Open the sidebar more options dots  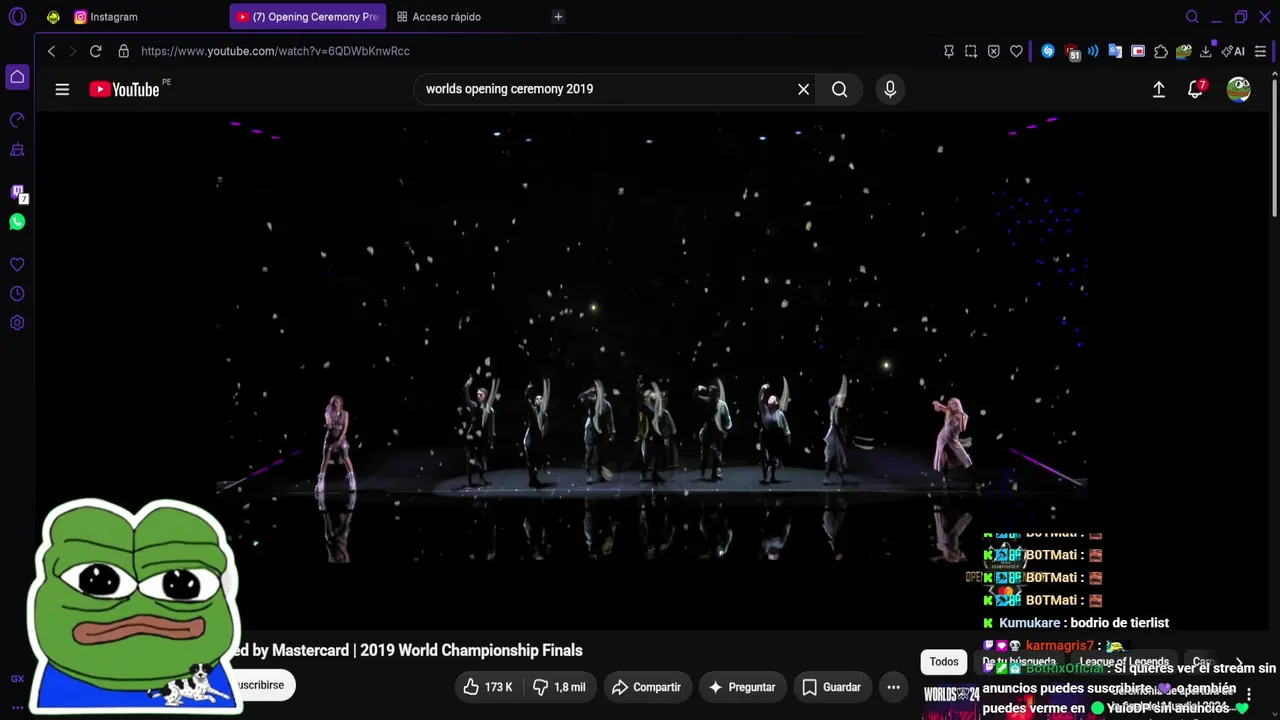pyautogui.click(x=17, y=707)
